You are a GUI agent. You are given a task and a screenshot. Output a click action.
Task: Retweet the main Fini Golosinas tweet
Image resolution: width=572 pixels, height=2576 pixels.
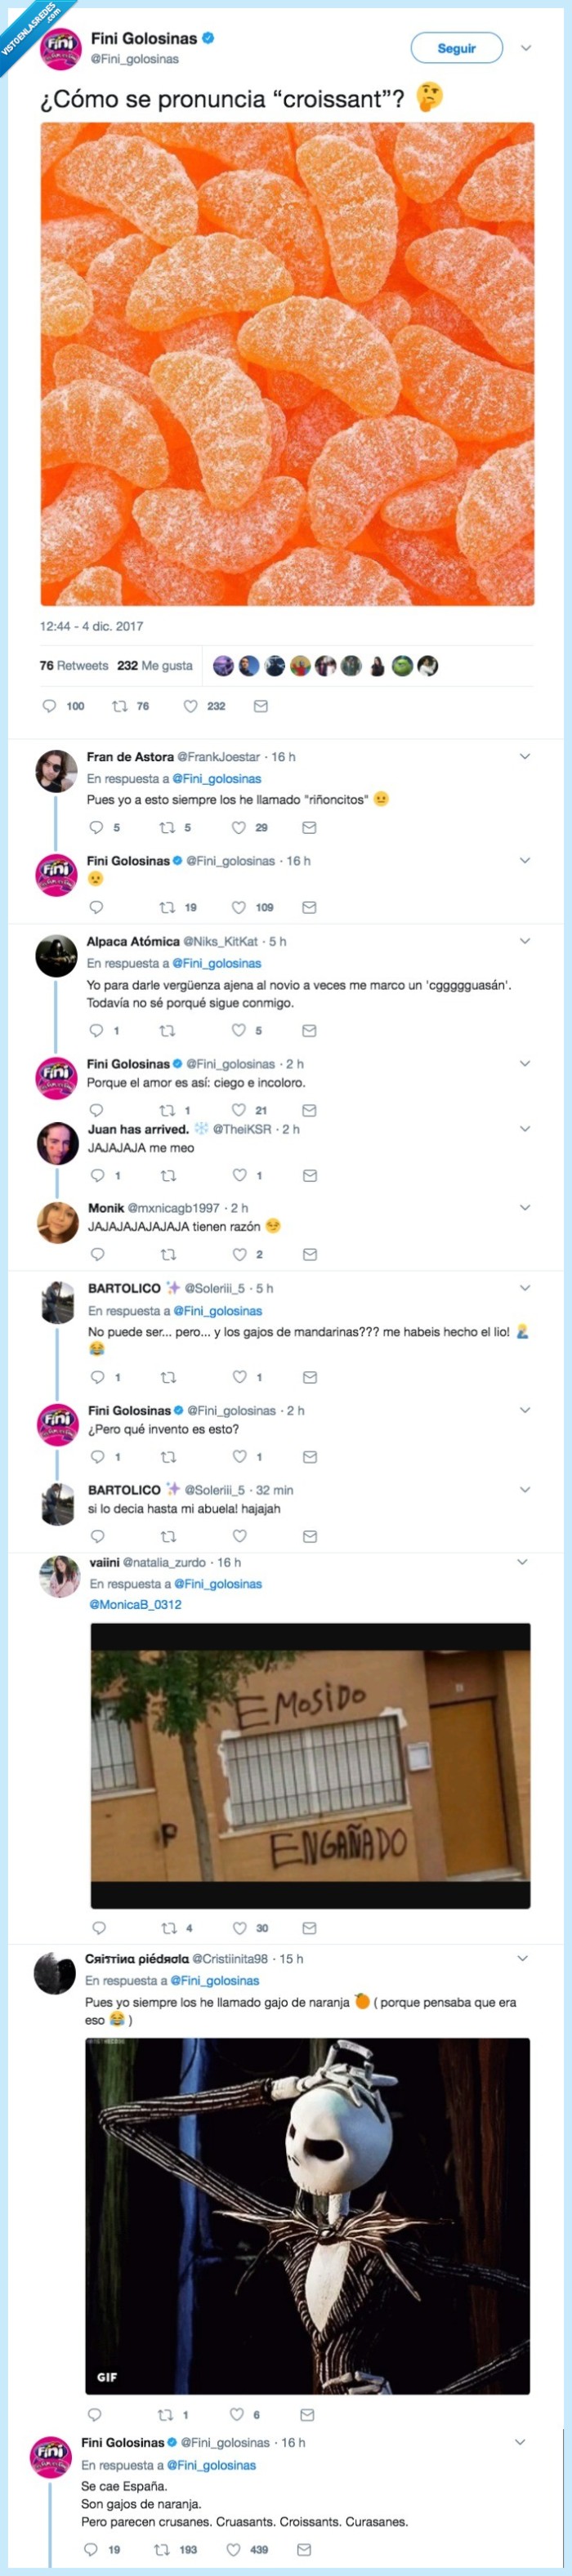coord(120,706)
